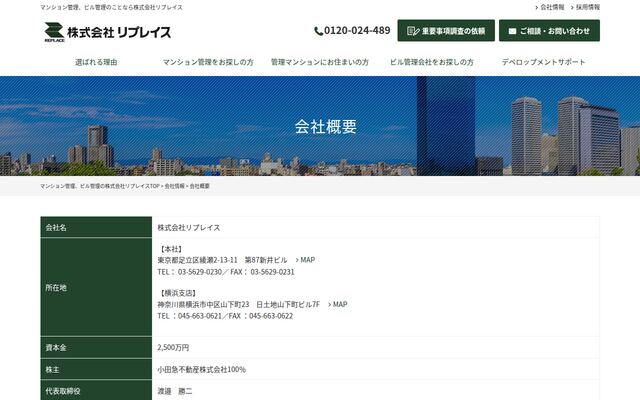Open MAP link for 本社 address
This screenshot has height=400, width=640.
(305, 260)
